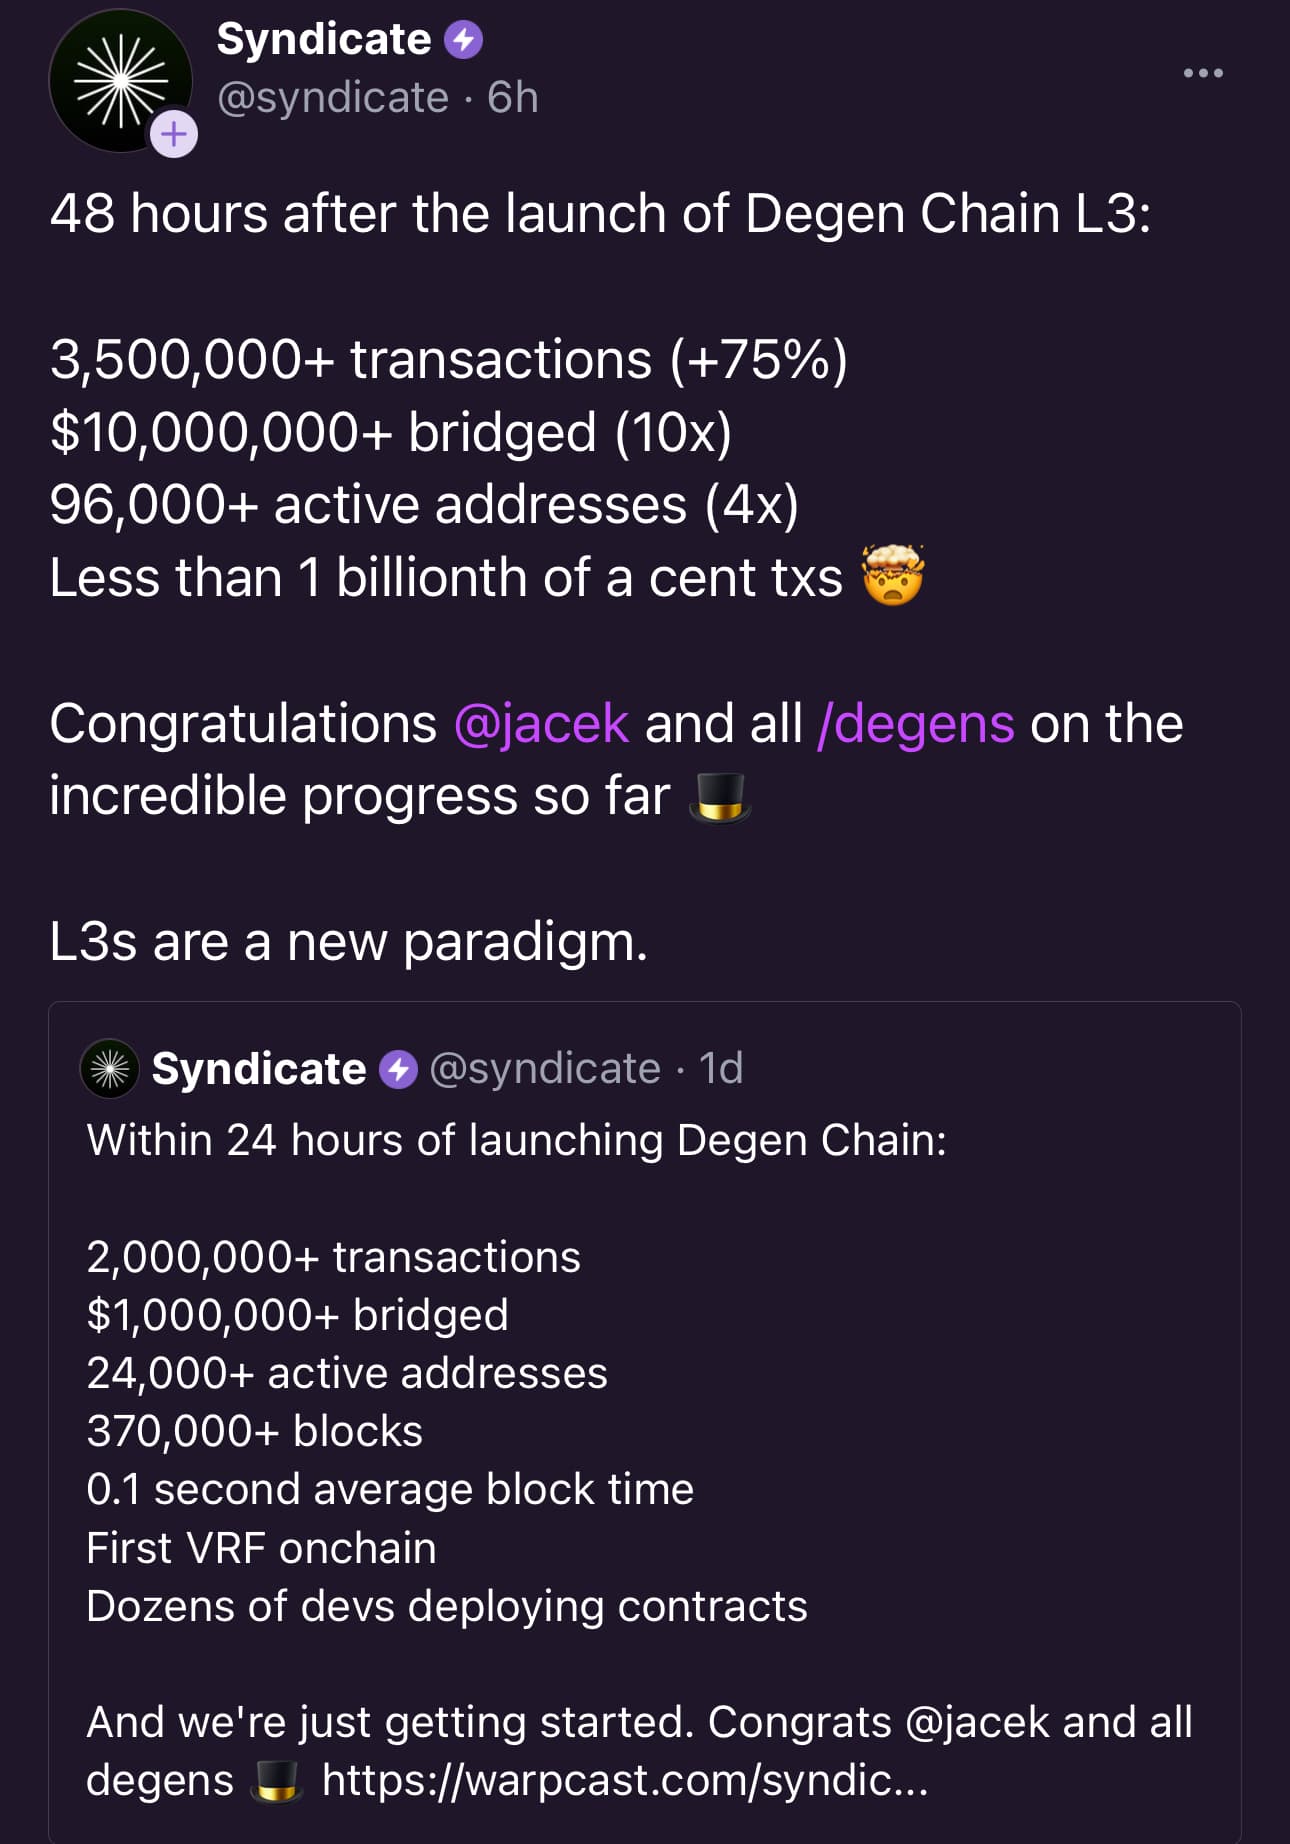The width and height of the screenshot is (1290, 1844).
Task: Open the @jacek mention in main cast
Action: [x=541, y=723]
